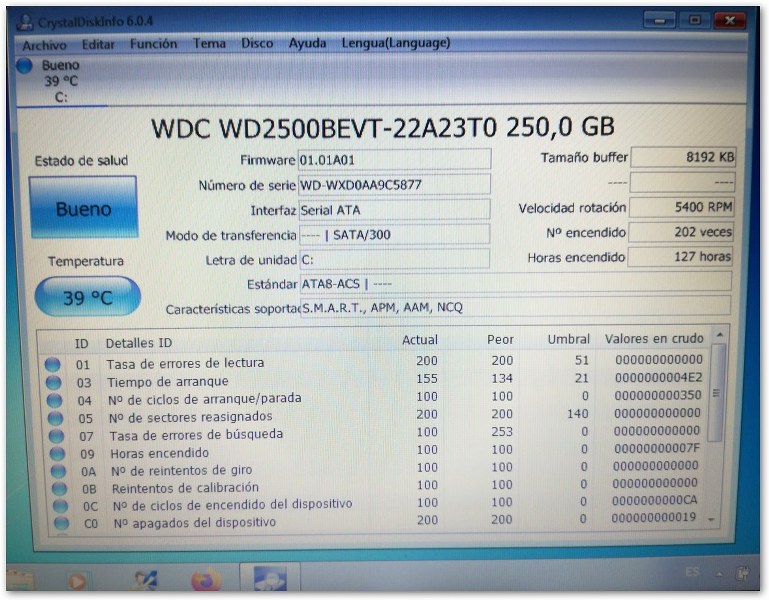Click the blue health circle in disk selector
Image resolution: width=769 pixels, height=600 pixels.
pos(24,65)
